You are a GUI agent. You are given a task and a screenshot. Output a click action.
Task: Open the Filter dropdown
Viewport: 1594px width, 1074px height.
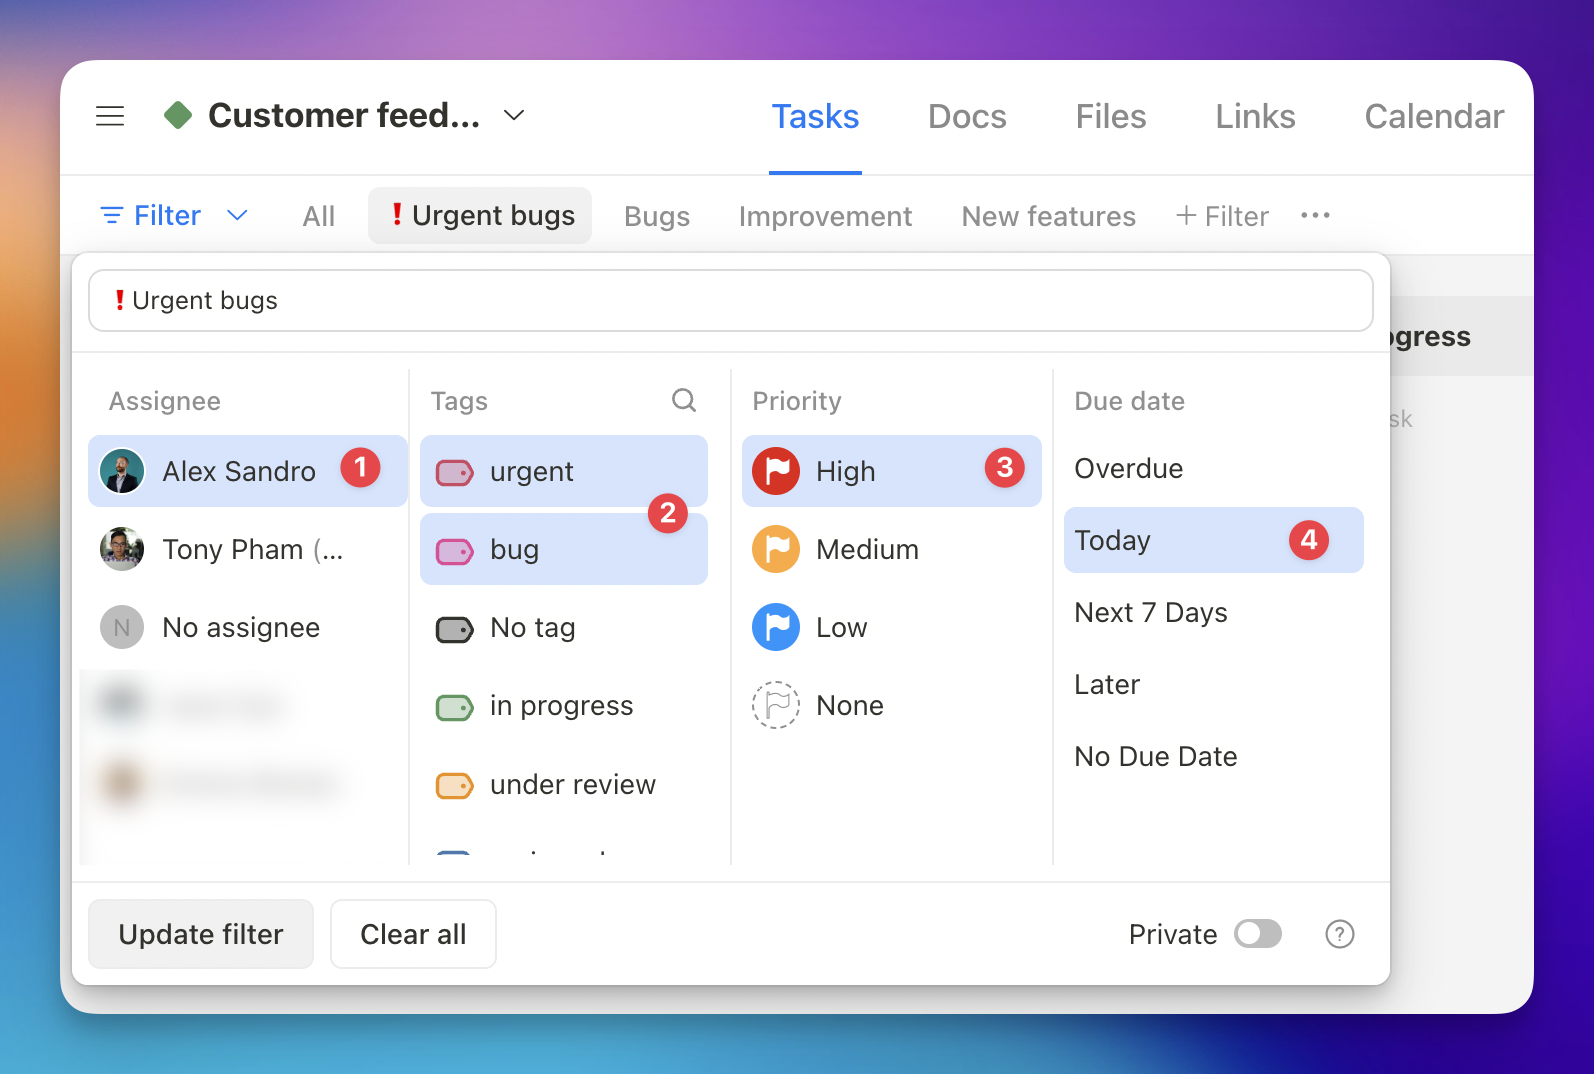pyautogui.click(x=174, y=215)
